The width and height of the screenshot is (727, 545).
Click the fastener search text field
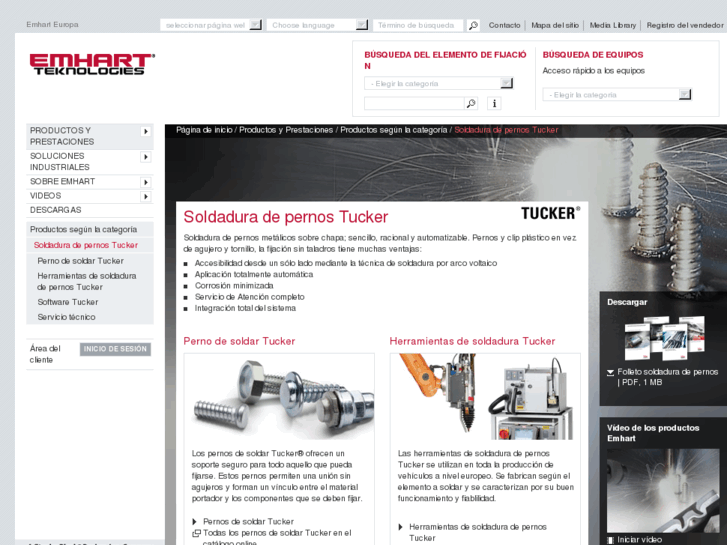[415, 103]
